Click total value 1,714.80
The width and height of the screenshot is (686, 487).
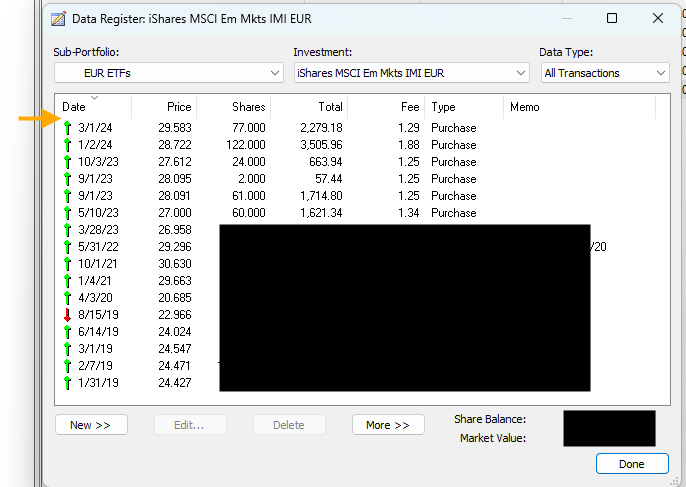tap(322, 196)
